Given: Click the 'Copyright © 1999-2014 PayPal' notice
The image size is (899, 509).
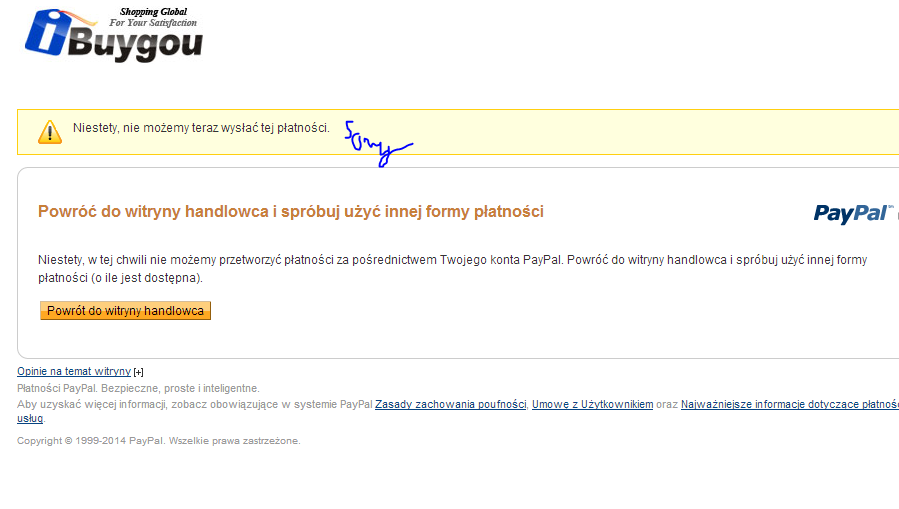Looking at the screenshot, I should tap(158, 440).
